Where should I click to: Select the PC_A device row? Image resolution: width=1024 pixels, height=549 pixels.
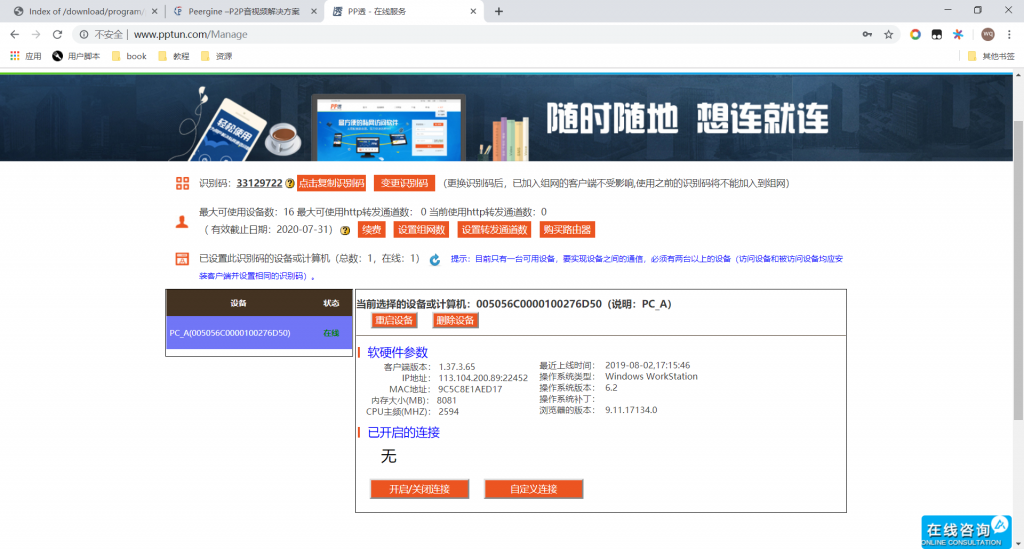pyautogui.click(x=259, y=333)
